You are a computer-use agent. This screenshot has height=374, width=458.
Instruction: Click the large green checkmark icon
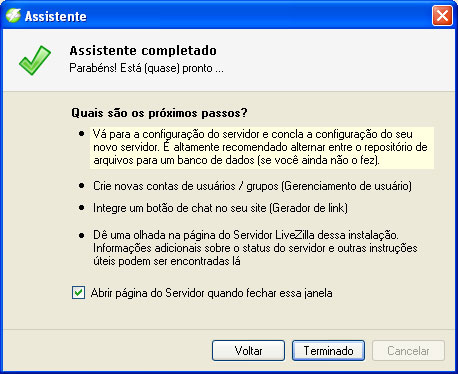click(35, 60)
